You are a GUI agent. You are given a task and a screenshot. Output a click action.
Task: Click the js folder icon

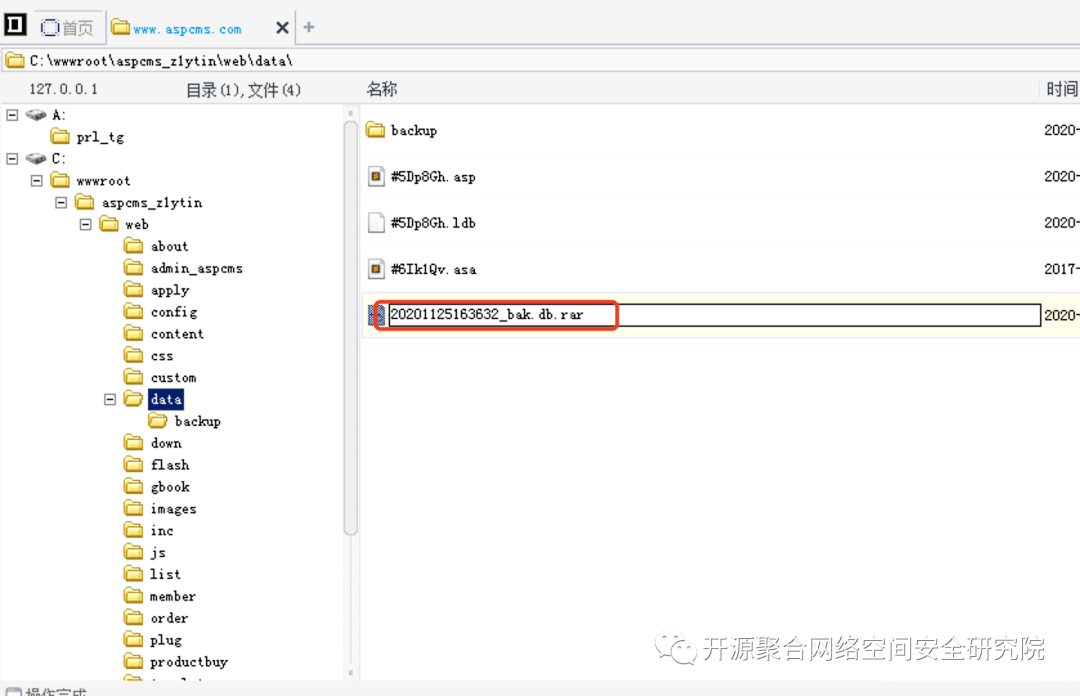point(134,553)
